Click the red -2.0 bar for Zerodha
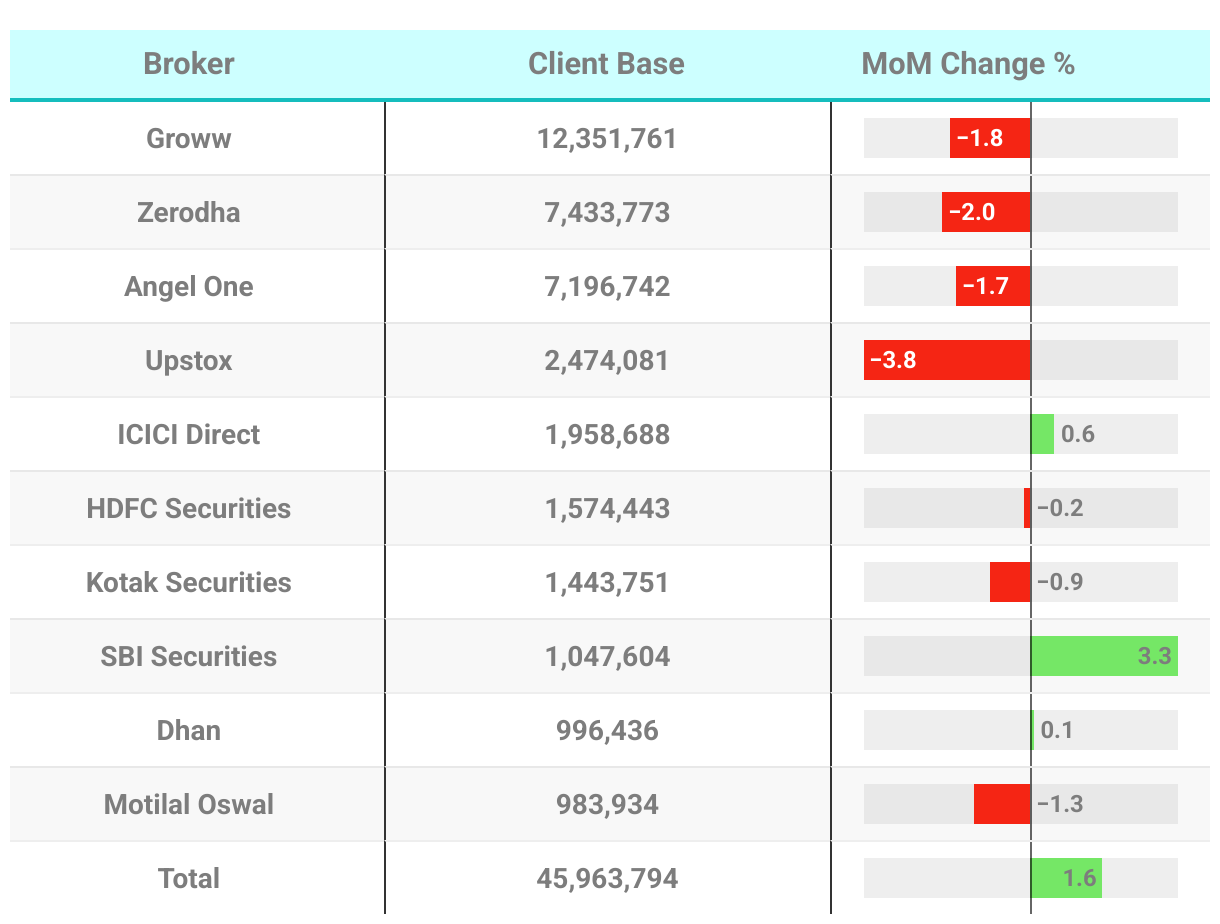This screenshot has width=1220, height=924. [986, 212]
